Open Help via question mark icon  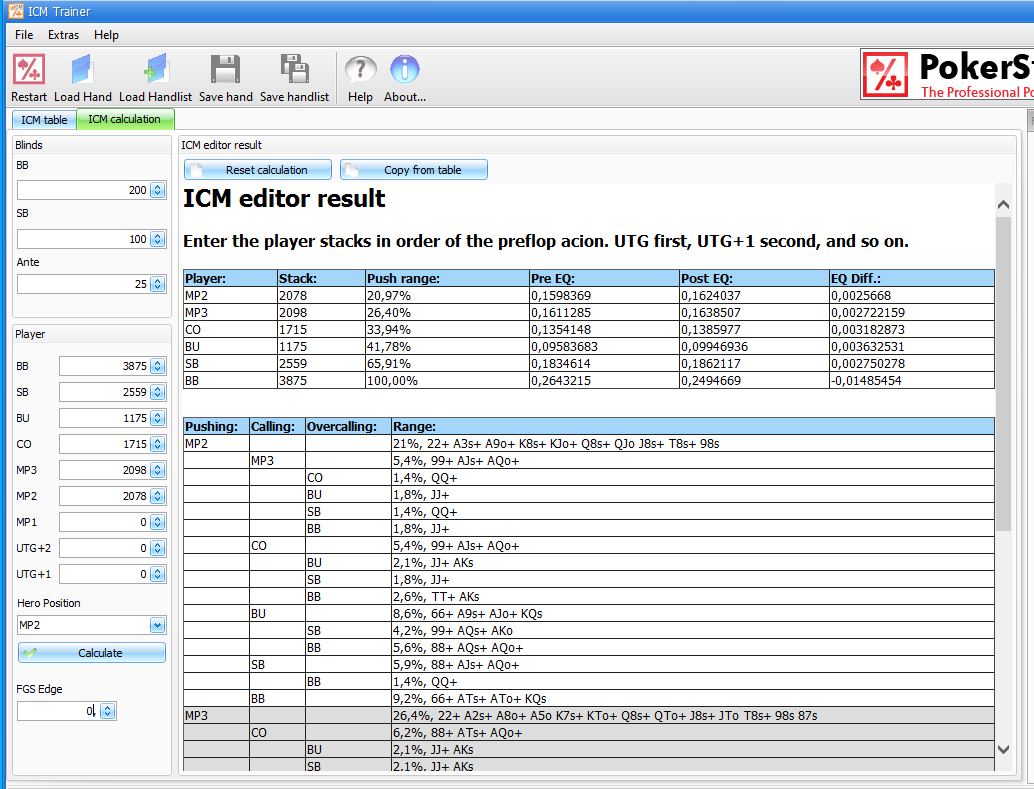point(360,69)
